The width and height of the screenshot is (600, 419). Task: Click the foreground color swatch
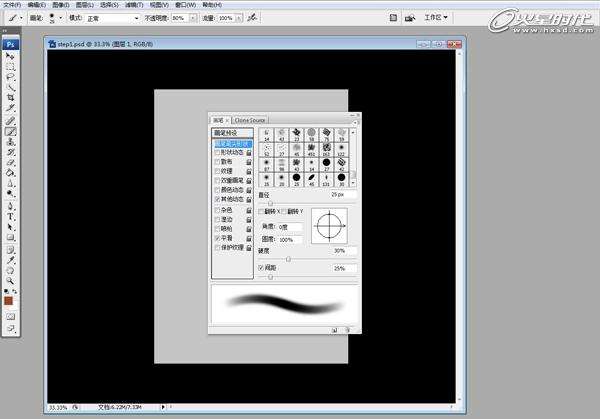[8, 301]
